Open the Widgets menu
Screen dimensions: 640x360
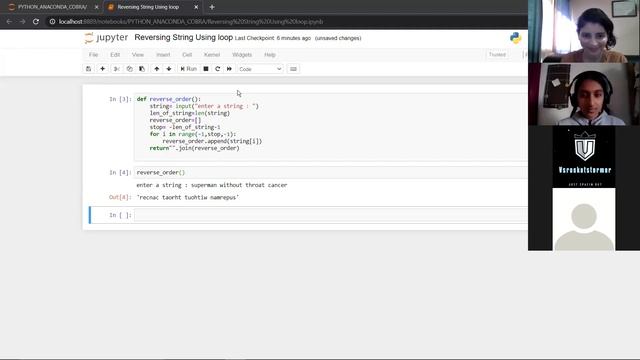242,55
